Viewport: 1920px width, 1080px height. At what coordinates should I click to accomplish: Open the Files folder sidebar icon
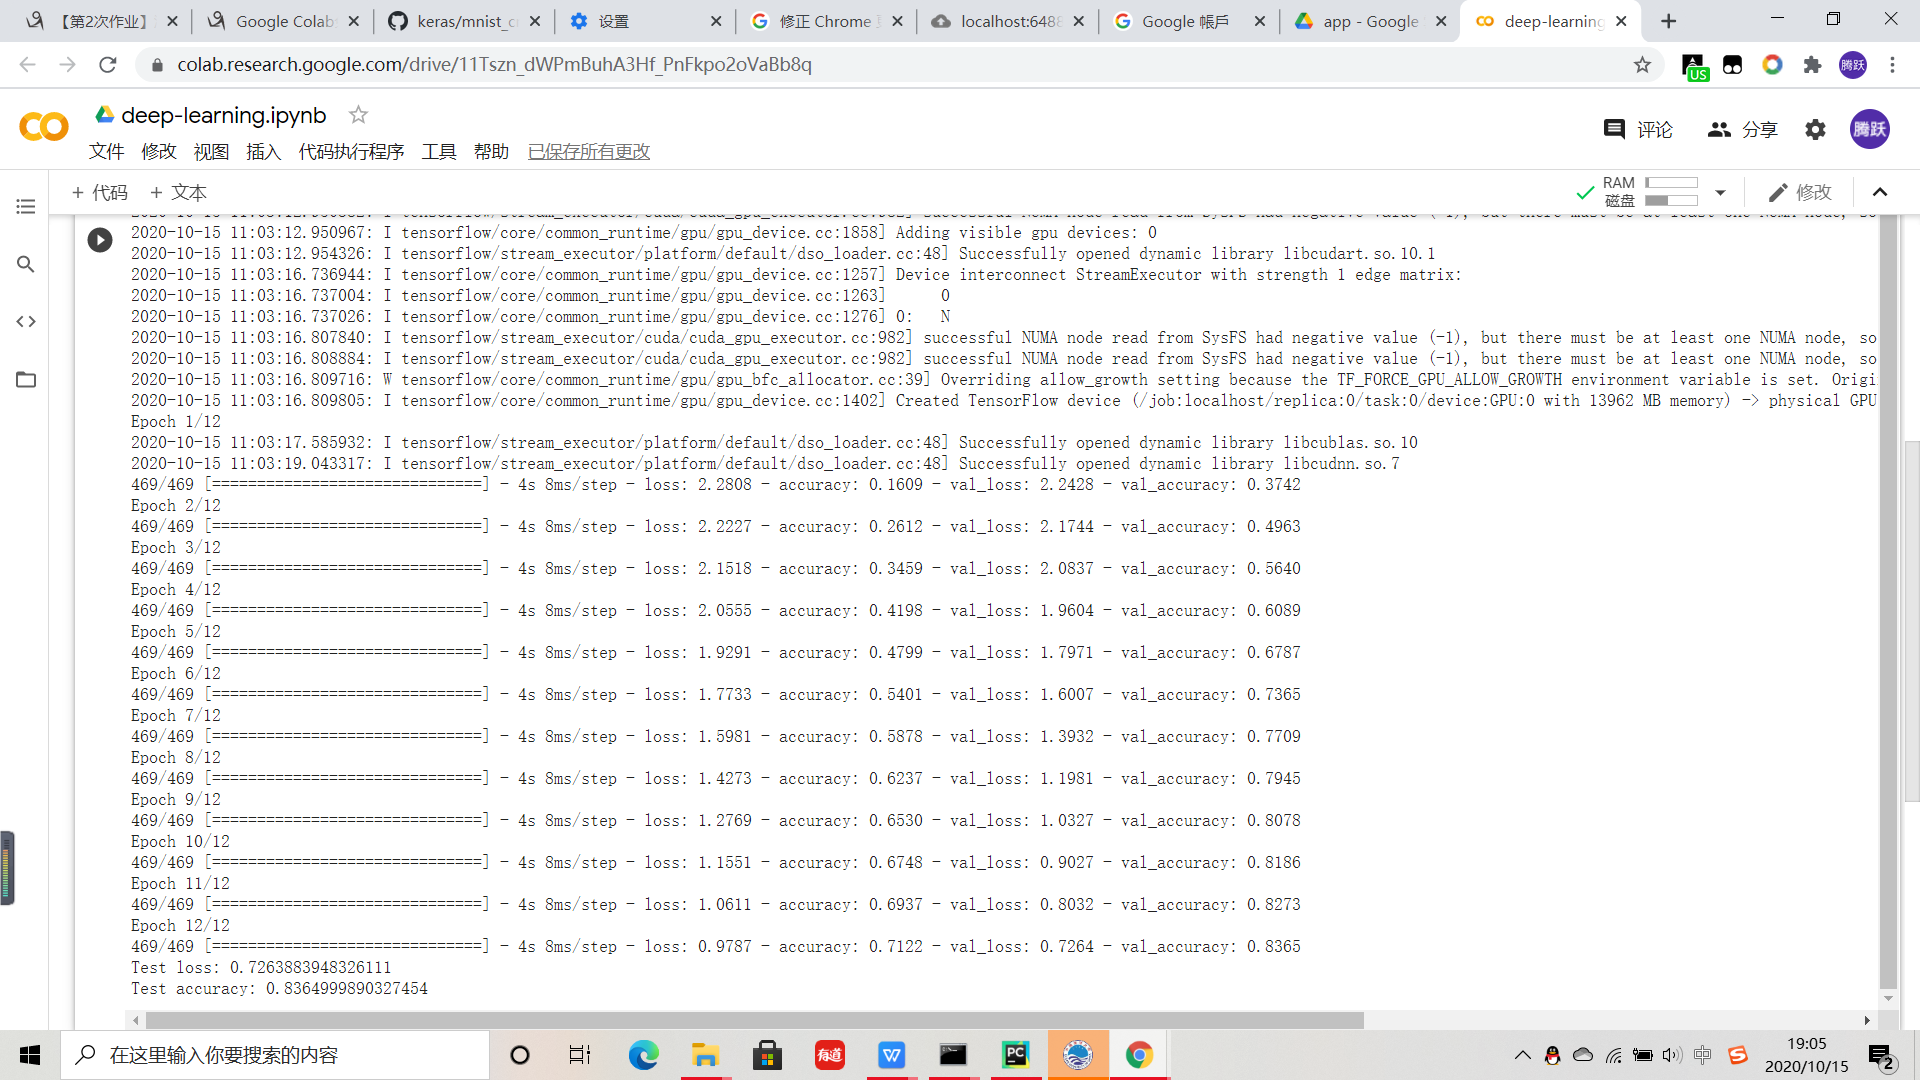coord(26,379)
